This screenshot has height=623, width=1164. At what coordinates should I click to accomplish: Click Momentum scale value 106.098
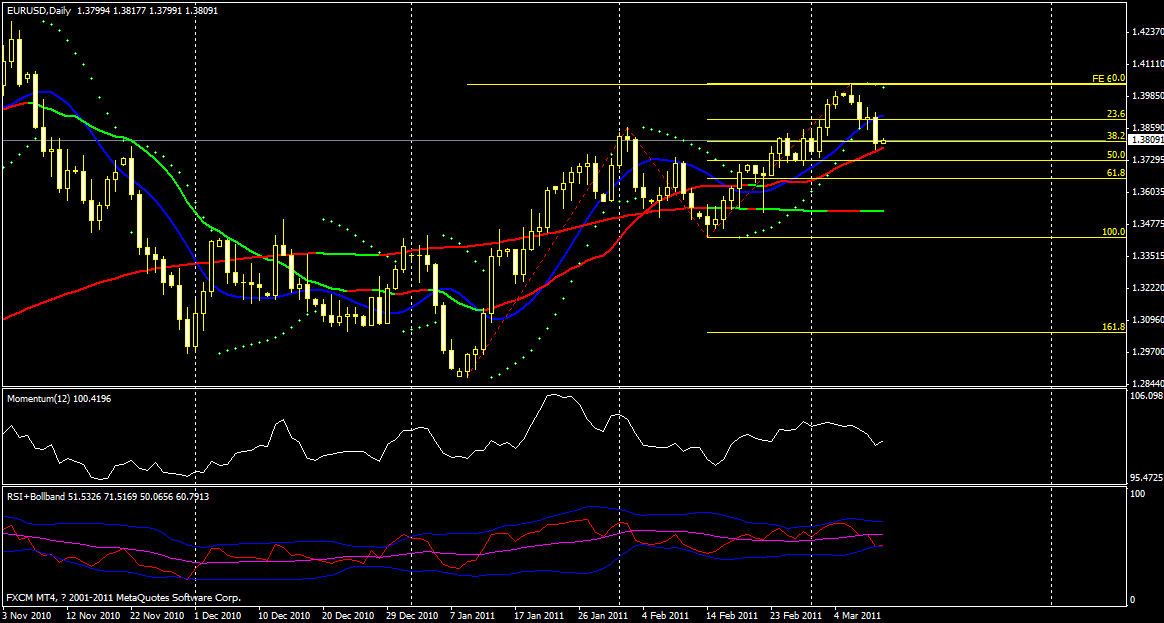(x=1147, y=397)
